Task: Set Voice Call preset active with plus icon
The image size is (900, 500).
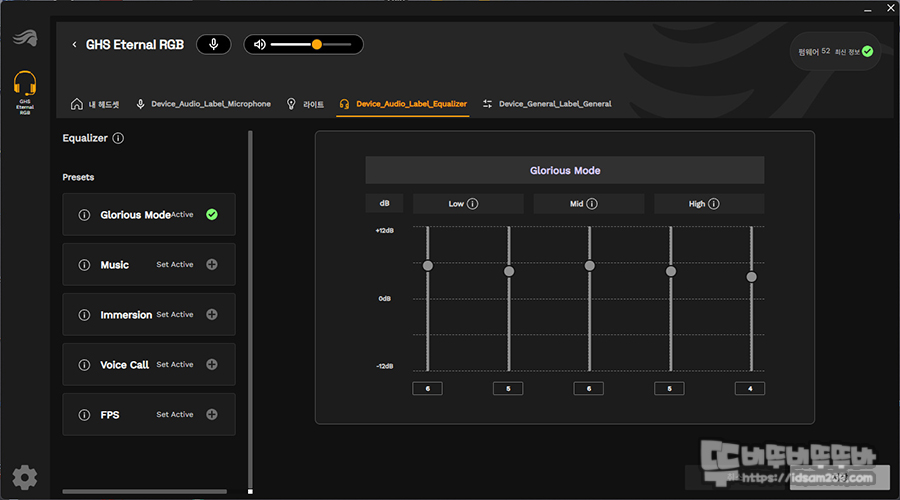Action: point(212,365)
